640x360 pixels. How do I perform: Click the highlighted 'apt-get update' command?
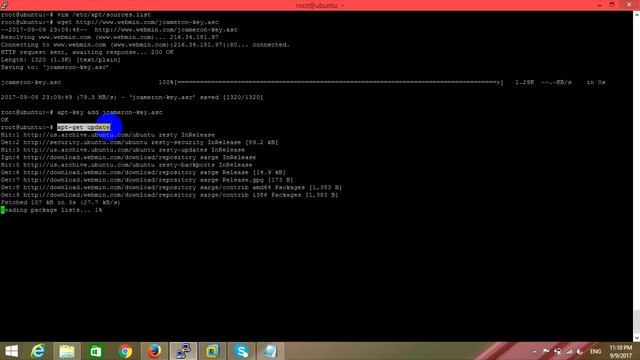click(84, 127)
